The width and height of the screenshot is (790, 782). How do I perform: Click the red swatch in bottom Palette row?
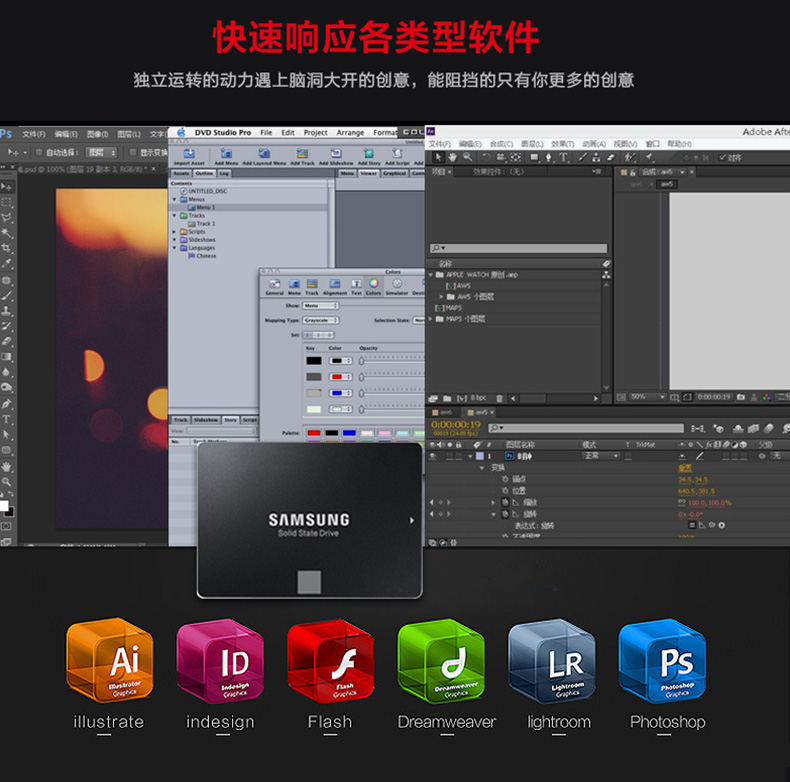[x=313, y=433]
